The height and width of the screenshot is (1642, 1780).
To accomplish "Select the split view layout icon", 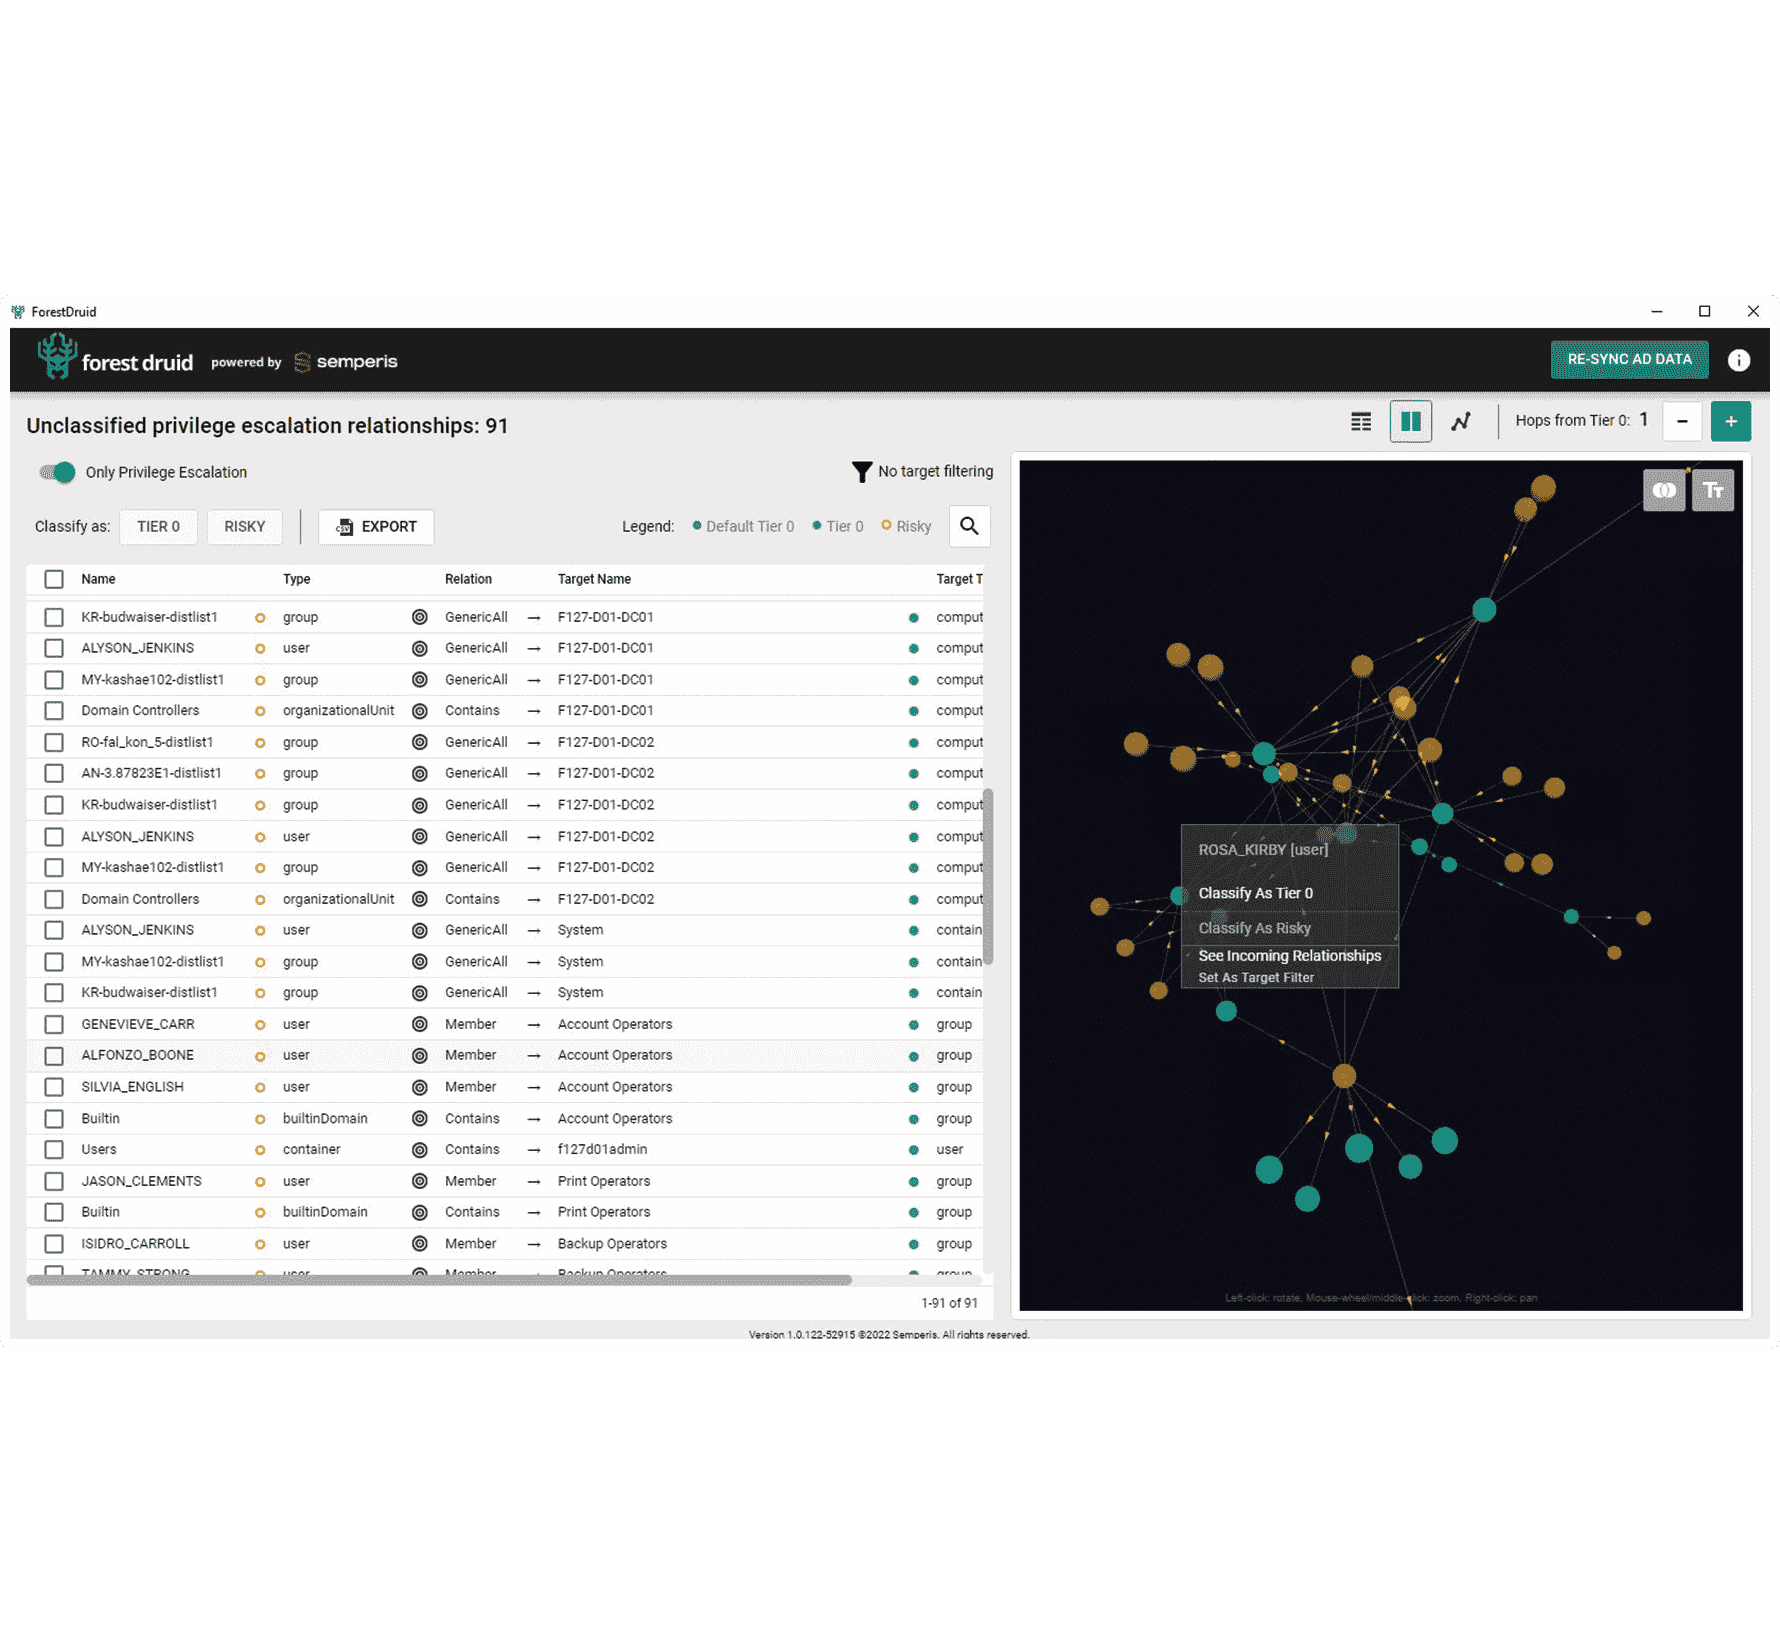I will [1410, 422].
